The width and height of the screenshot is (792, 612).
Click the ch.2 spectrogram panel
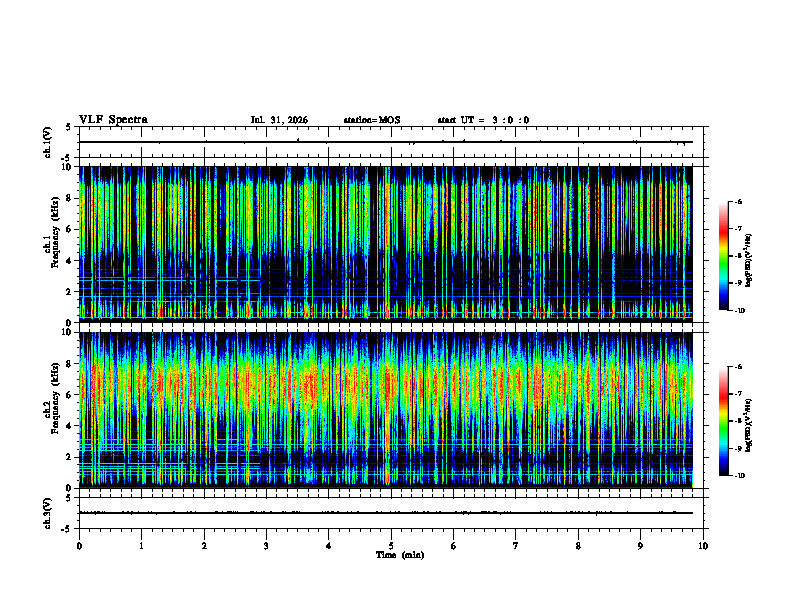click(x=386, y=410)
